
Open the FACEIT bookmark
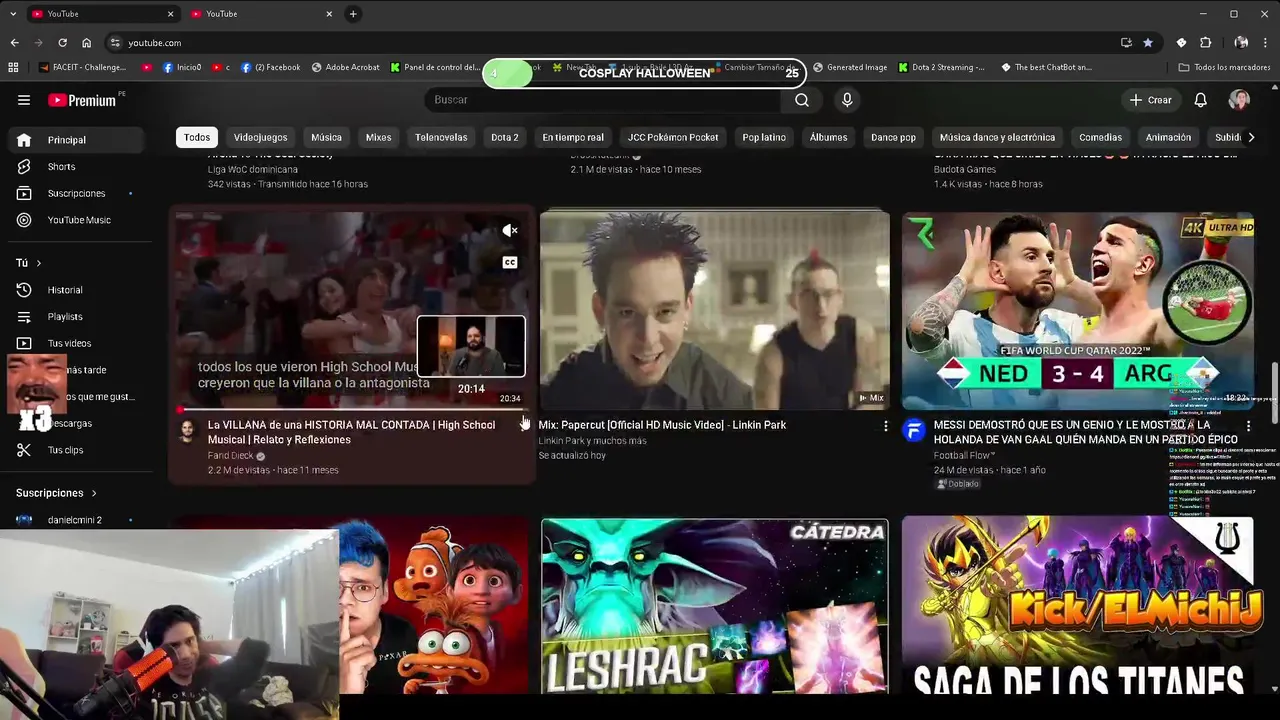(83, 68)
